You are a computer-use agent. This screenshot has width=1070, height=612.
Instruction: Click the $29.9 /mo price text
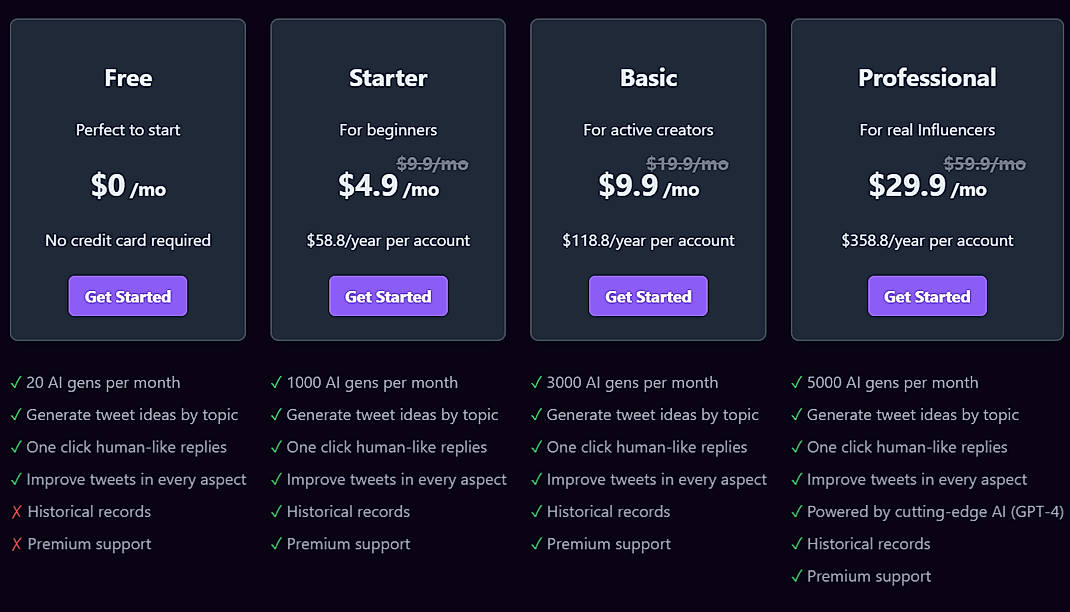[930, 187]
